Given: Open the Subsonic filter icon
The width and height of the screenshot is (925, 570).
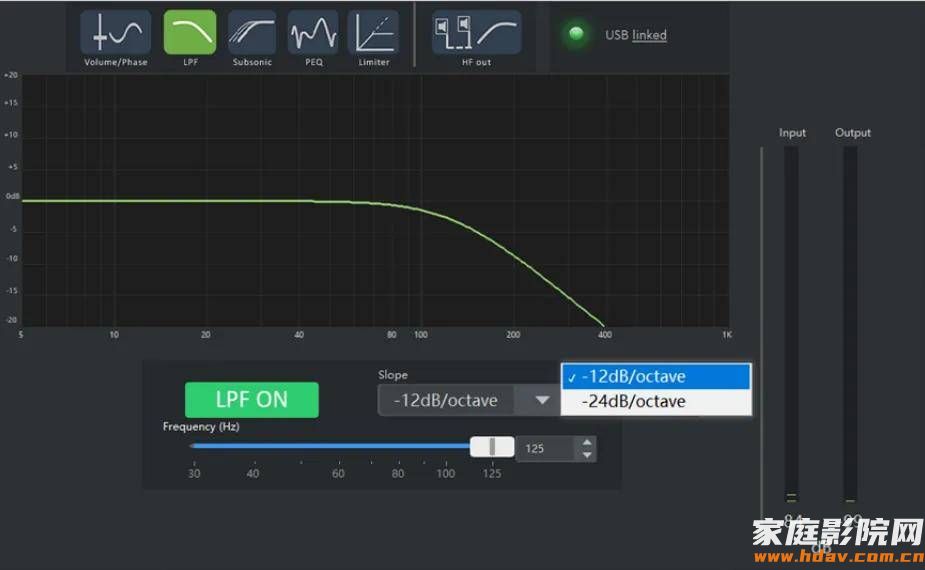Looking at the screenshot, I should pyautogui.click(x=252, y=33).
